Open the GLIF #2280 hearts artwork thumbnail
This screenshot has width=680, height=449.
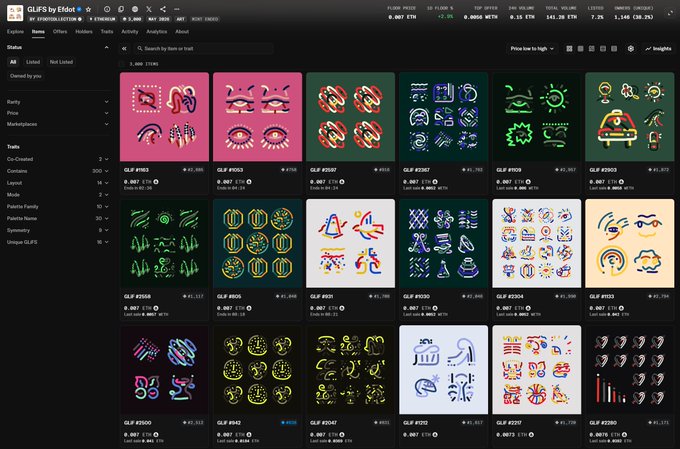(x=630, y=370)
